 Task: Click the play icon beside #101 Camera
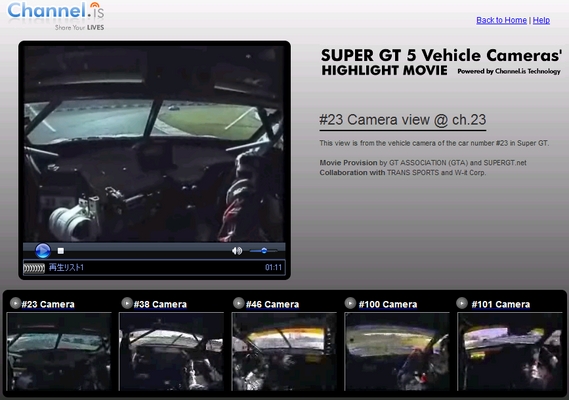[x=462, y=303]
